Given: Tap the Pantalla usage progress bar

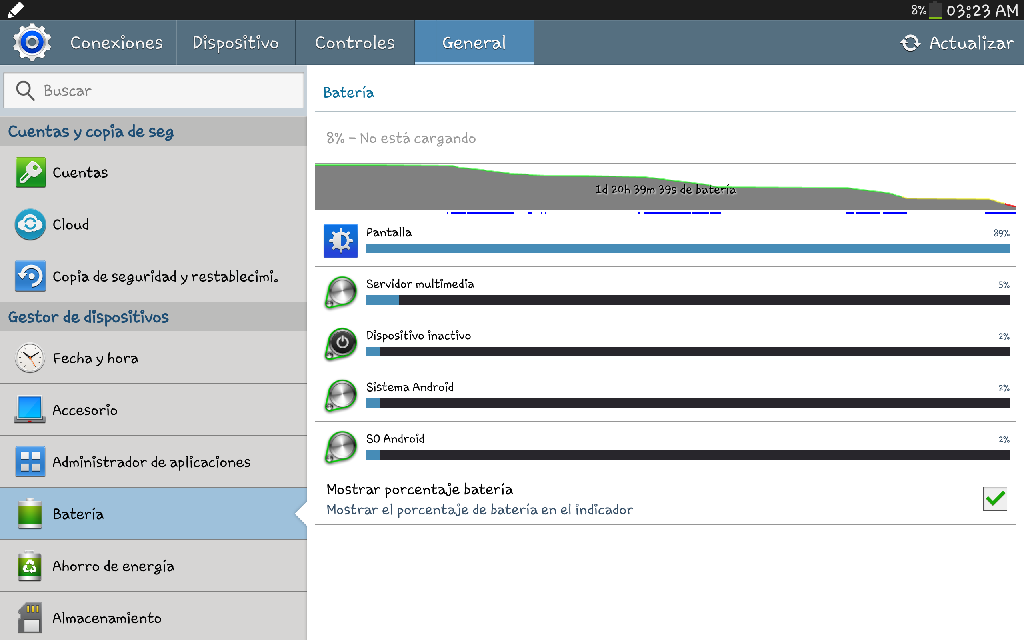Looking at the screenshot, I should [687, 249].
